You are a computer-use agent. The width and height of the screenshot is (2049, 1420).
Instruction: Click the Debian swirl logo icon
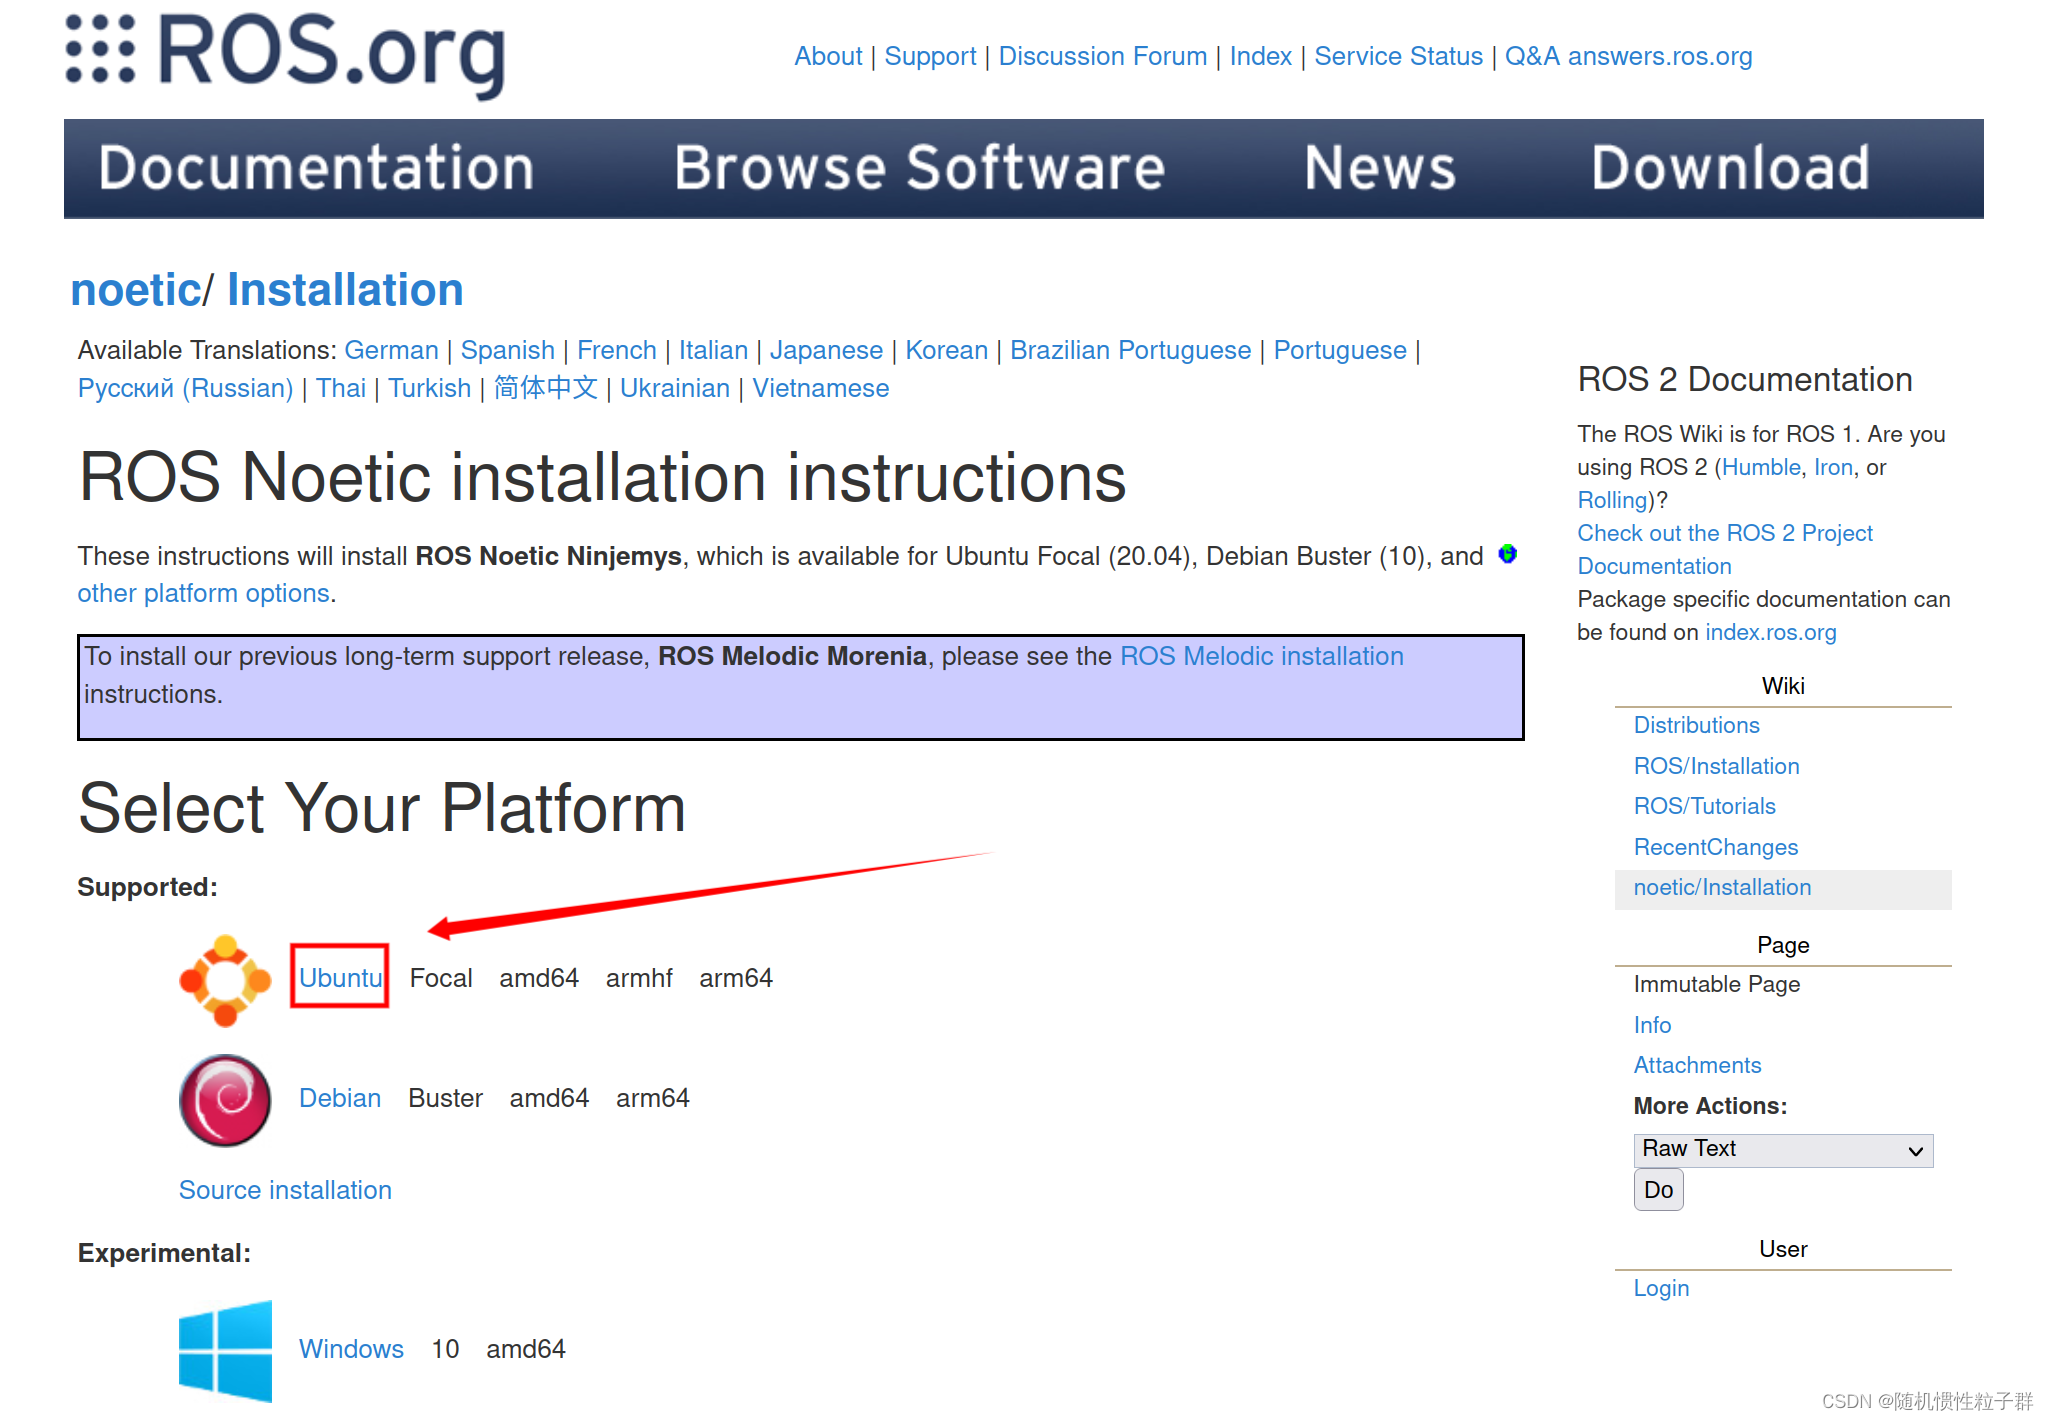coord(225,1100)
